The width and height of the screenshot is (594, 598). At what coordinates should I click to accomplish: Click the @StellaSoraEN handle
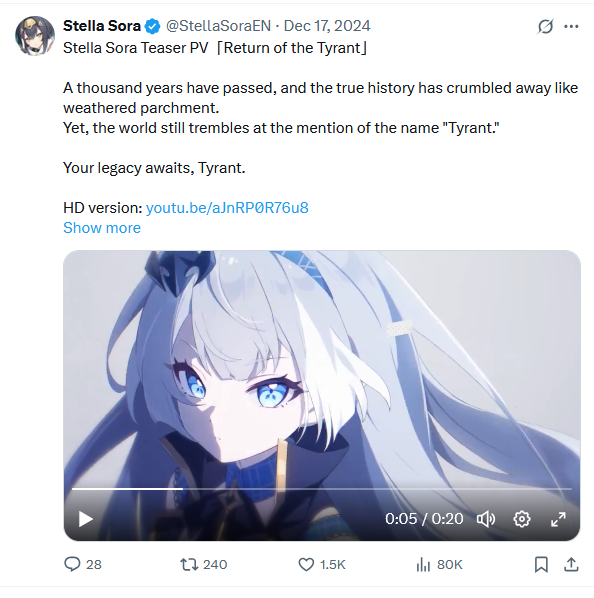click(218, 26)
